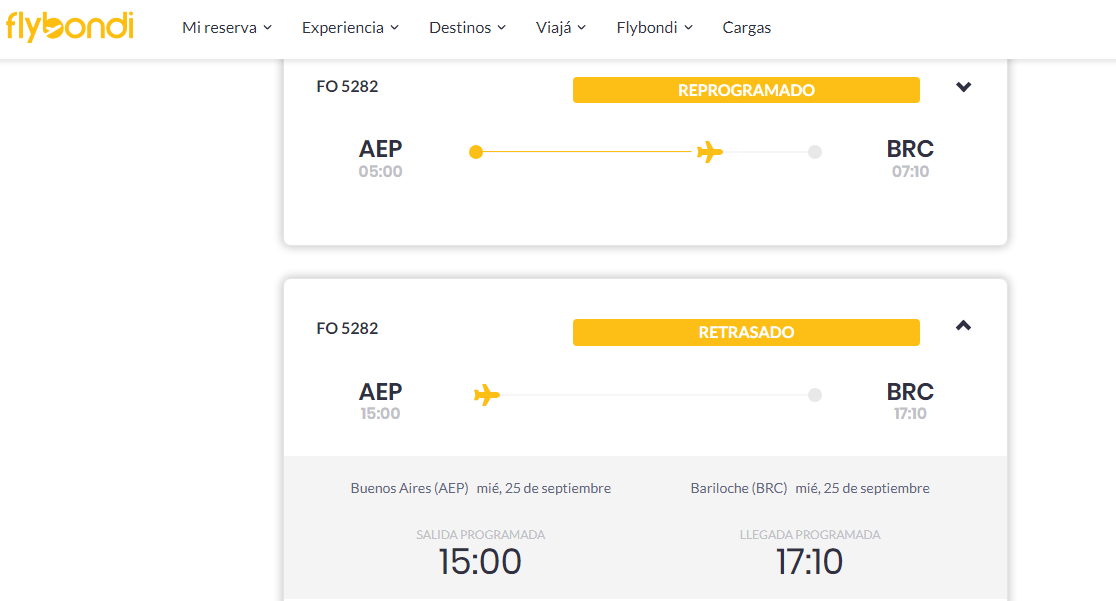Click the Flybondi logo

click(x=69, y=27)
